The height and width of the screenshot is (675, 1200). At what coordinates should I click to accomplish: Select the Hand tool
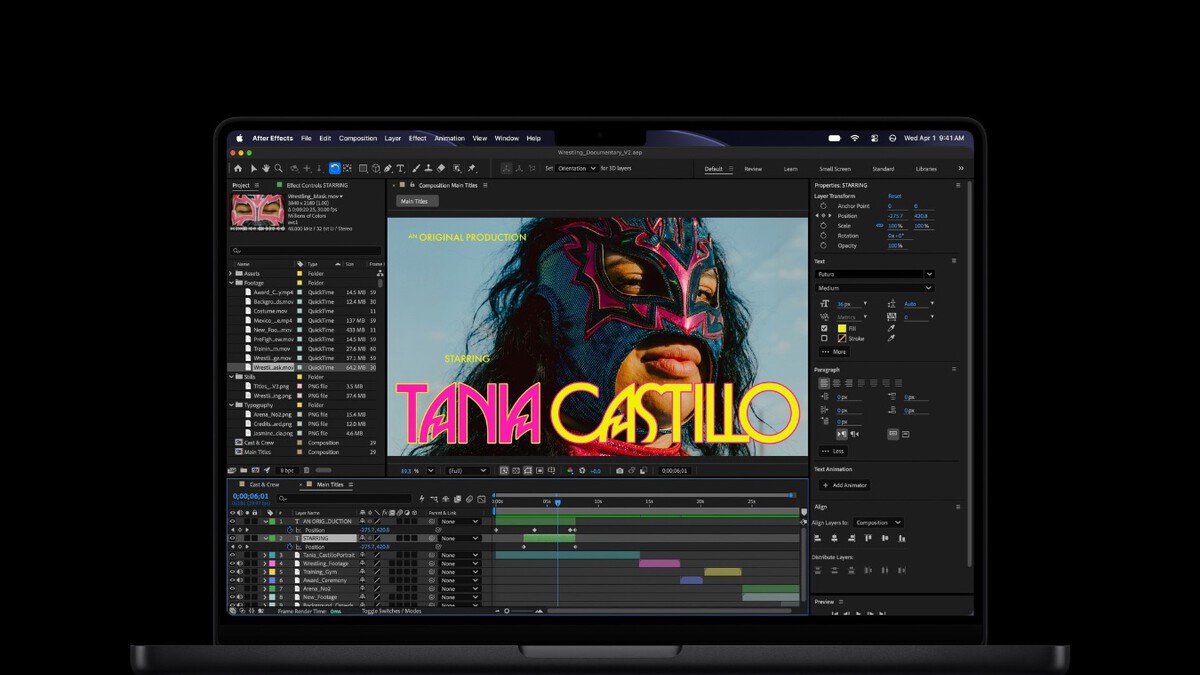click(266, 168)
